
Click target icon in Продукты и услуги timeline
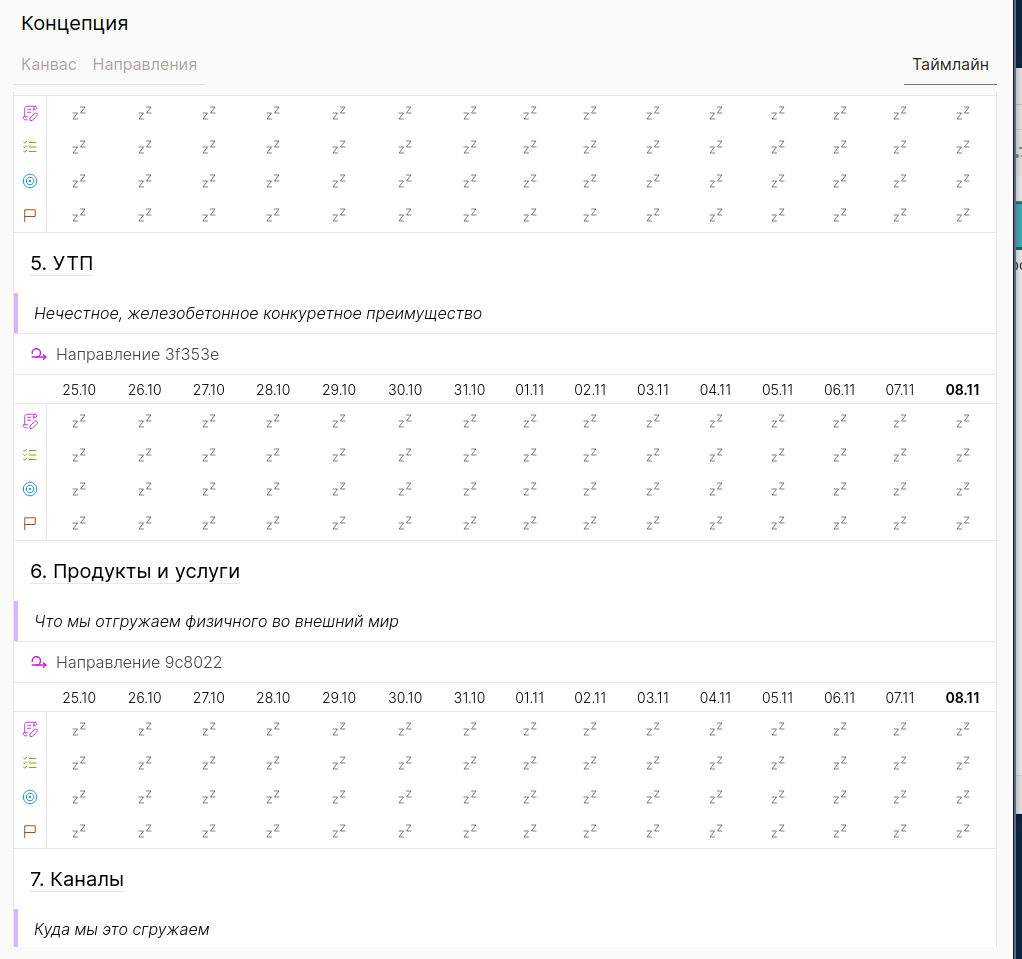[x=30, y=797]
